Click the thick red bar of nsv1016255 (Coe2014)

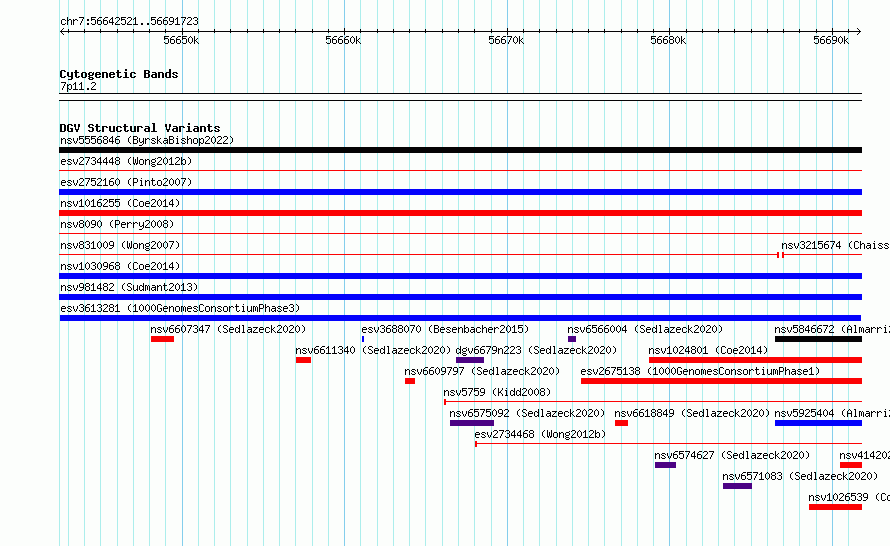(460, 213)
